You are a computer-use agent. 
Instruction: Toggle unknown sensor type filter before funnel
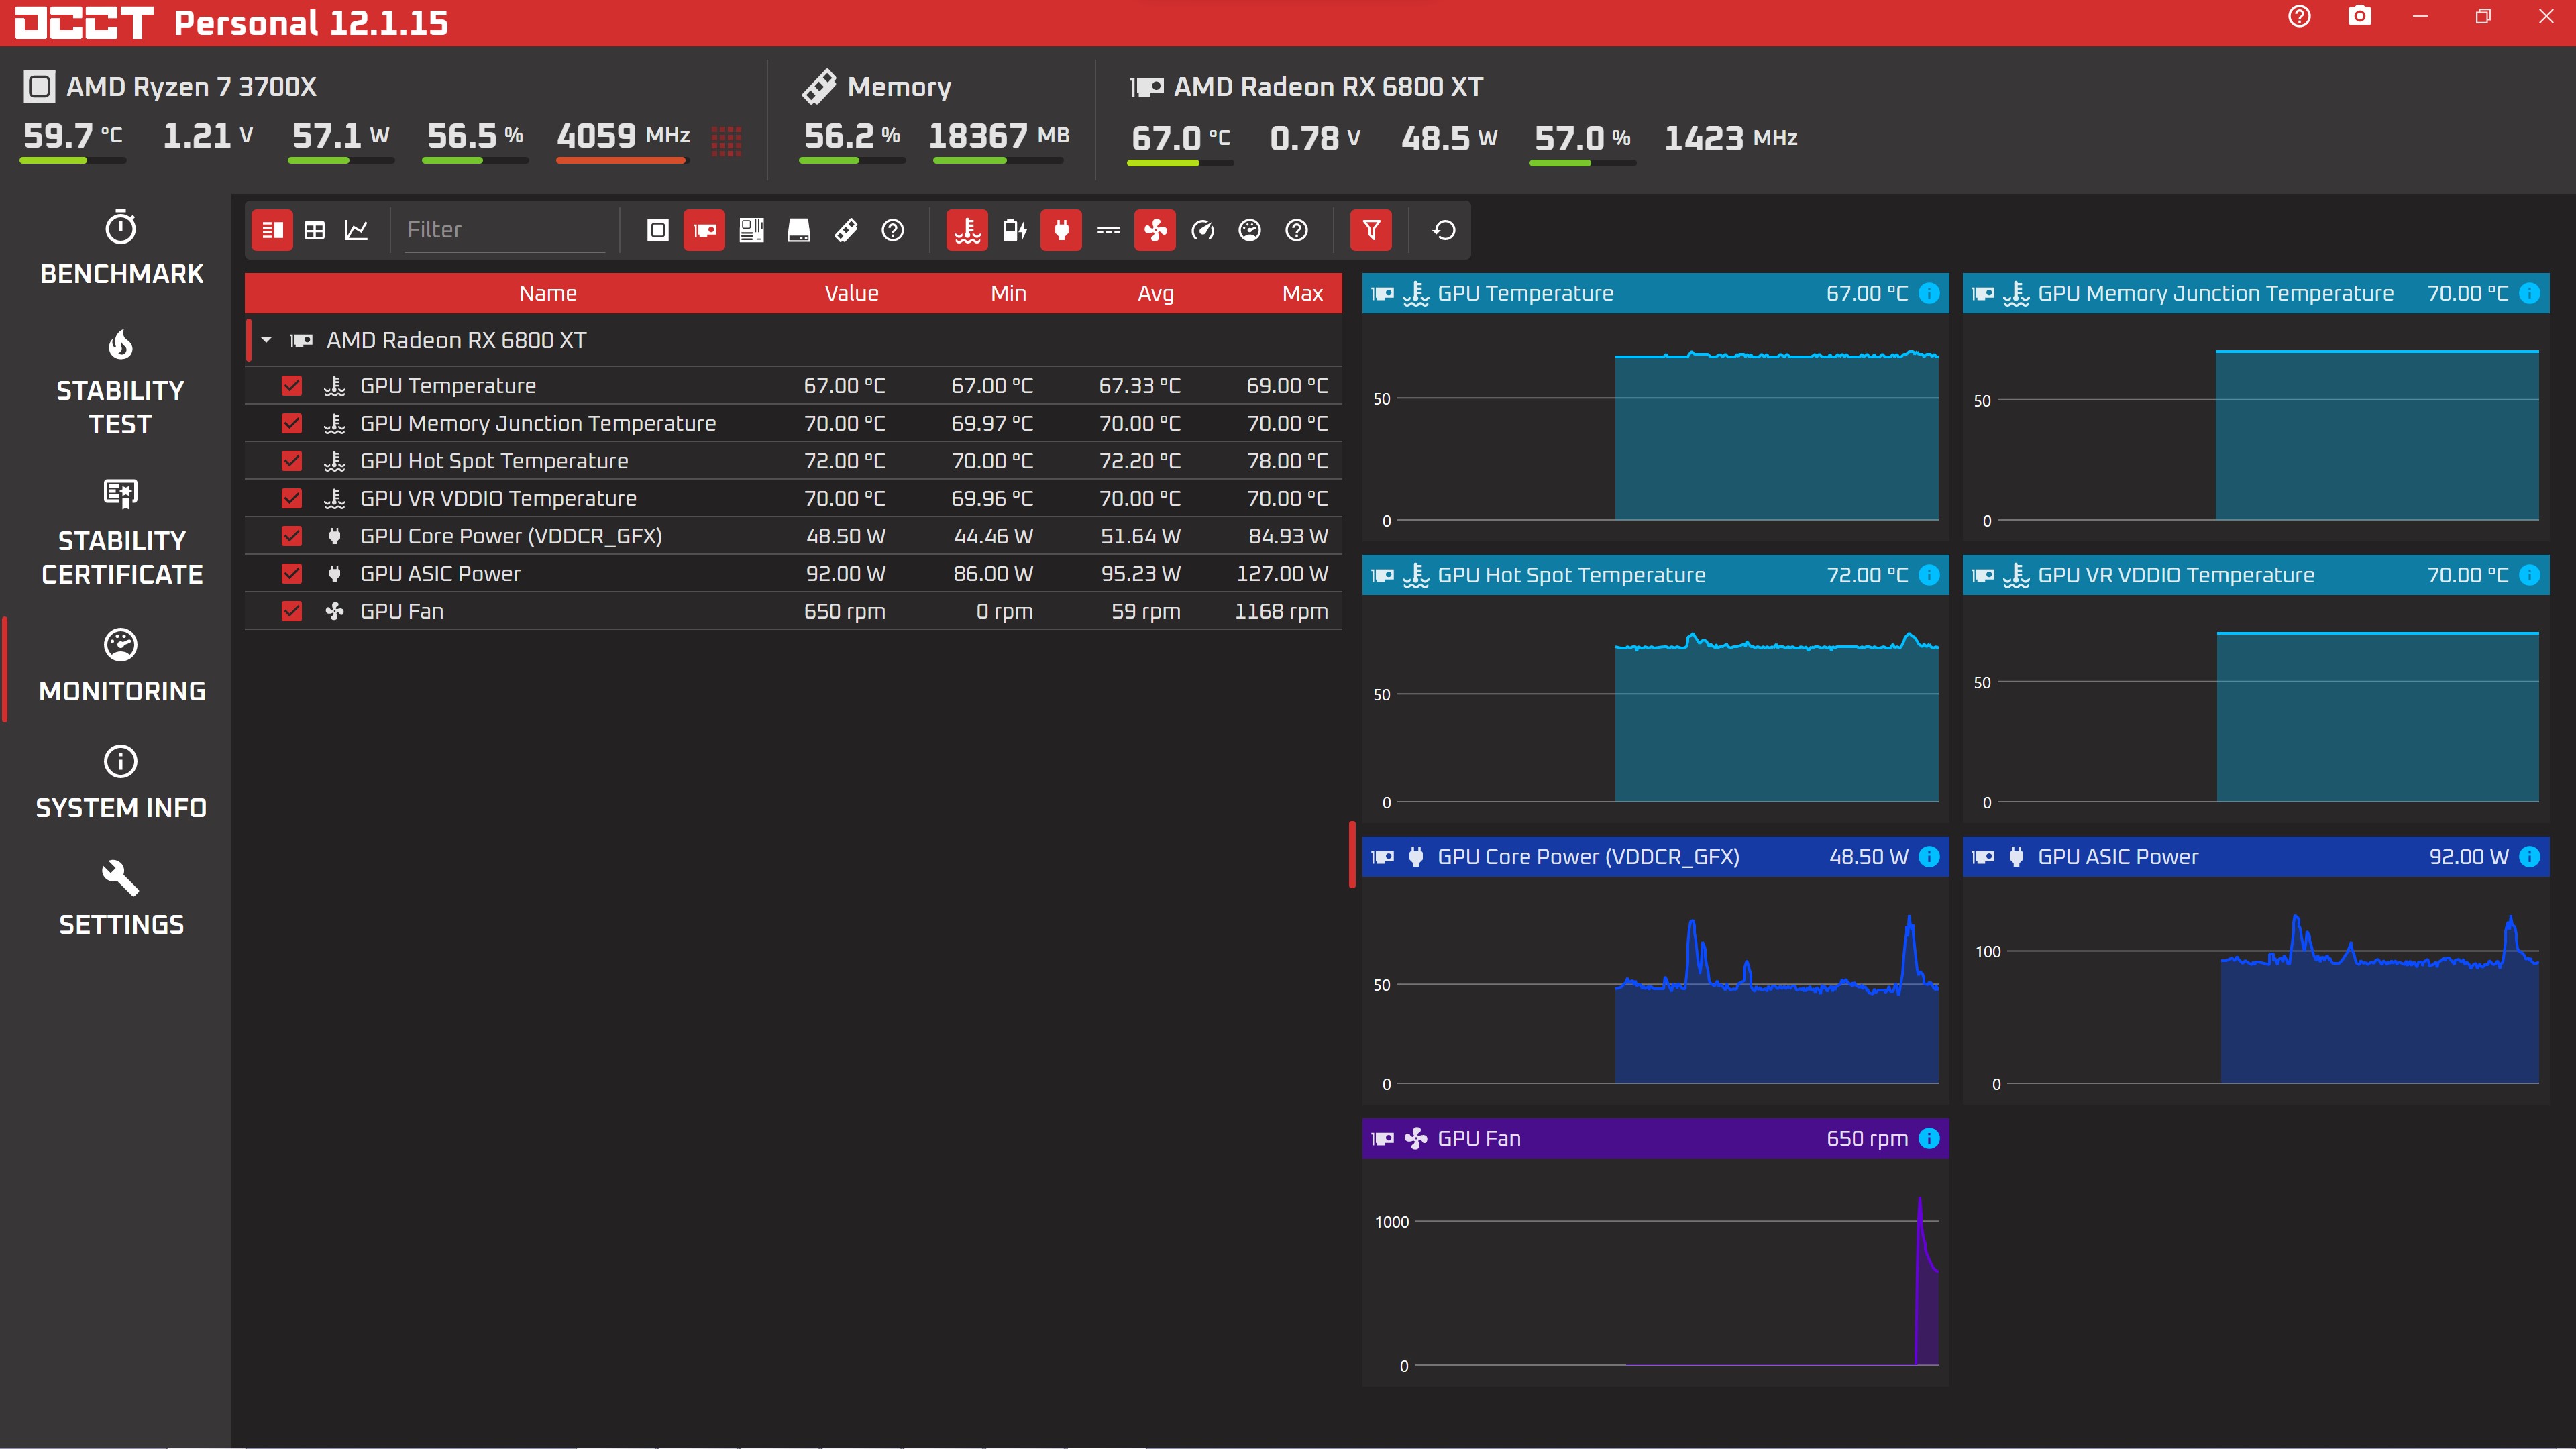[x=1296, y=230]
